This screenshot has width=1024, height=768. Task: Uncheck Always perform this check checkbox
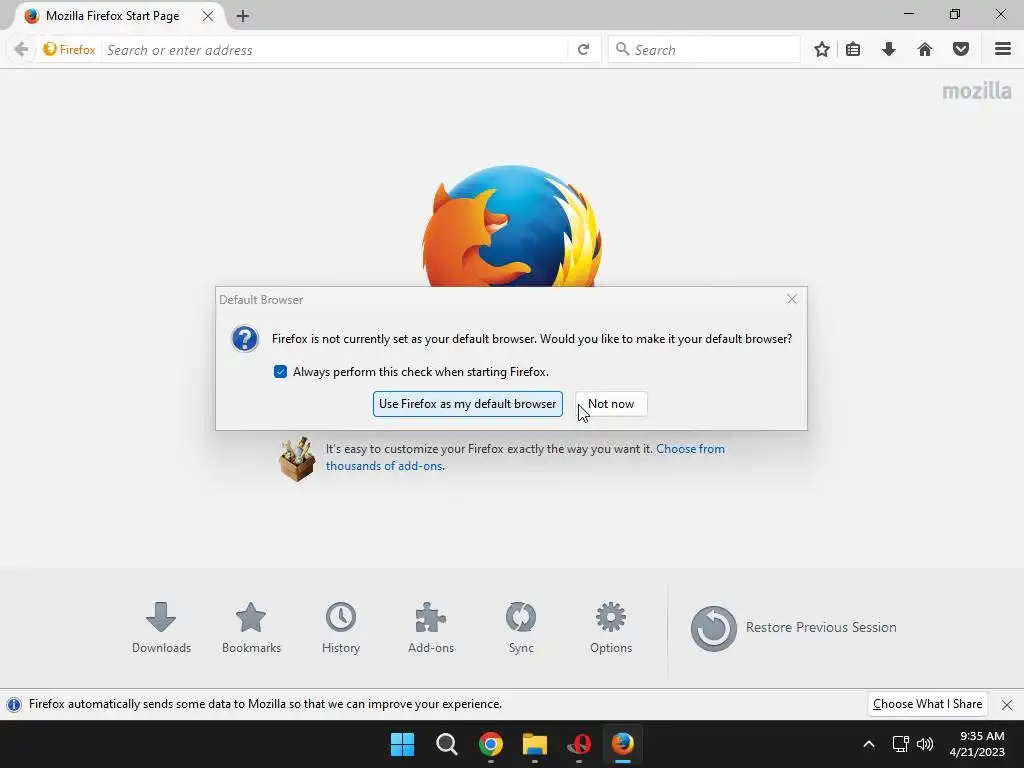[x=280, y=372]
